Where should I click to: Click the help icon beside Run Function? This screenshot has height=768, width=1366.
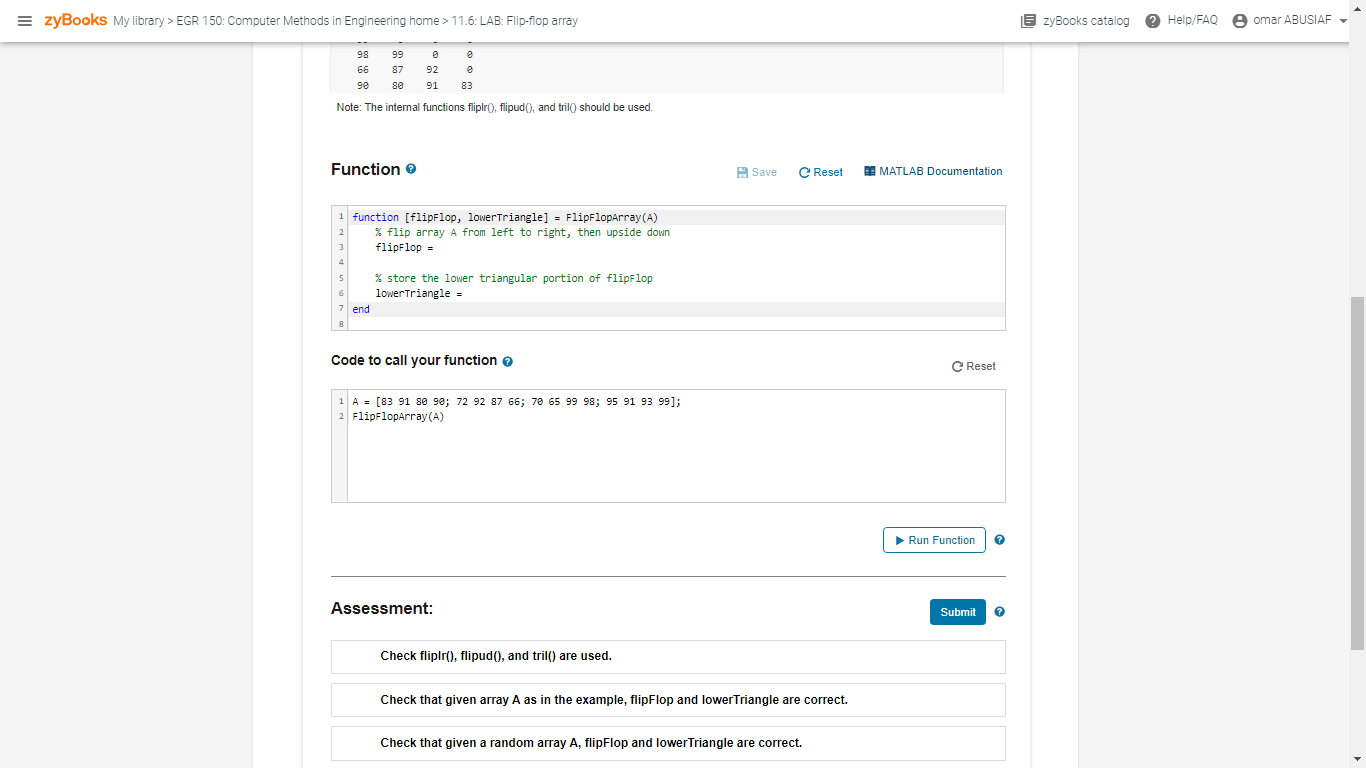[x=999, y=539]
